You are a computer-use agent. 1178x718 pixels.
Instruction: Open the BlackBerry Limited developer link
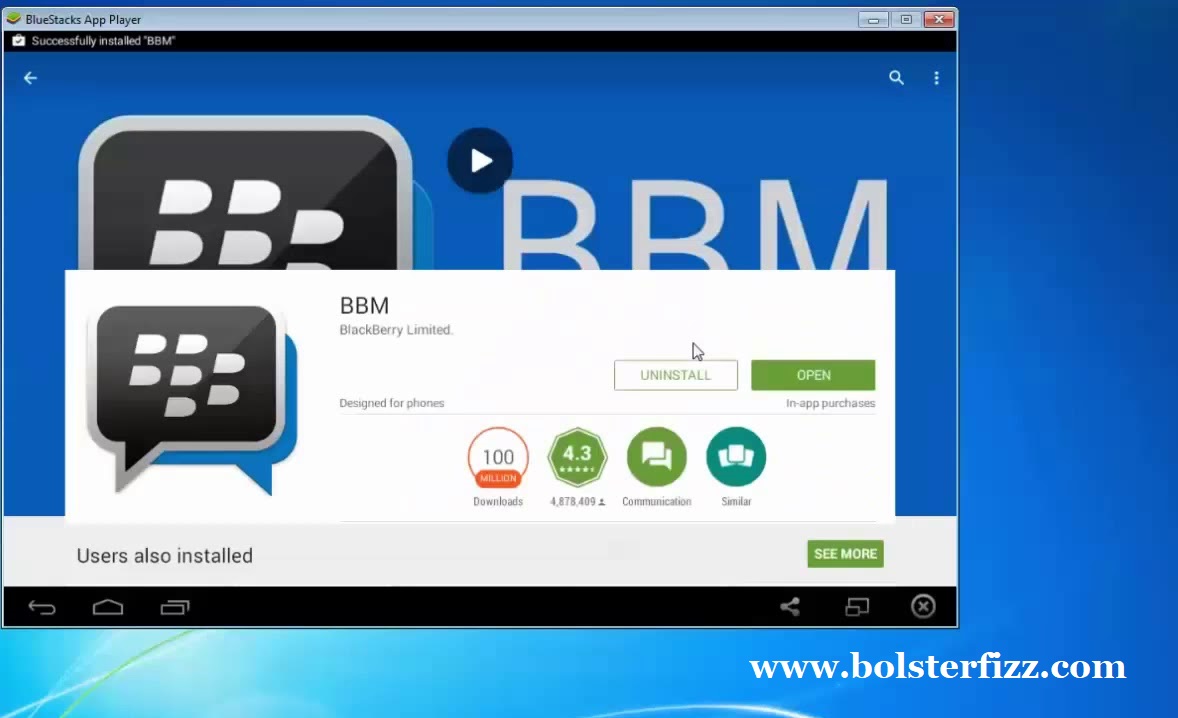[x=396, y=330]
